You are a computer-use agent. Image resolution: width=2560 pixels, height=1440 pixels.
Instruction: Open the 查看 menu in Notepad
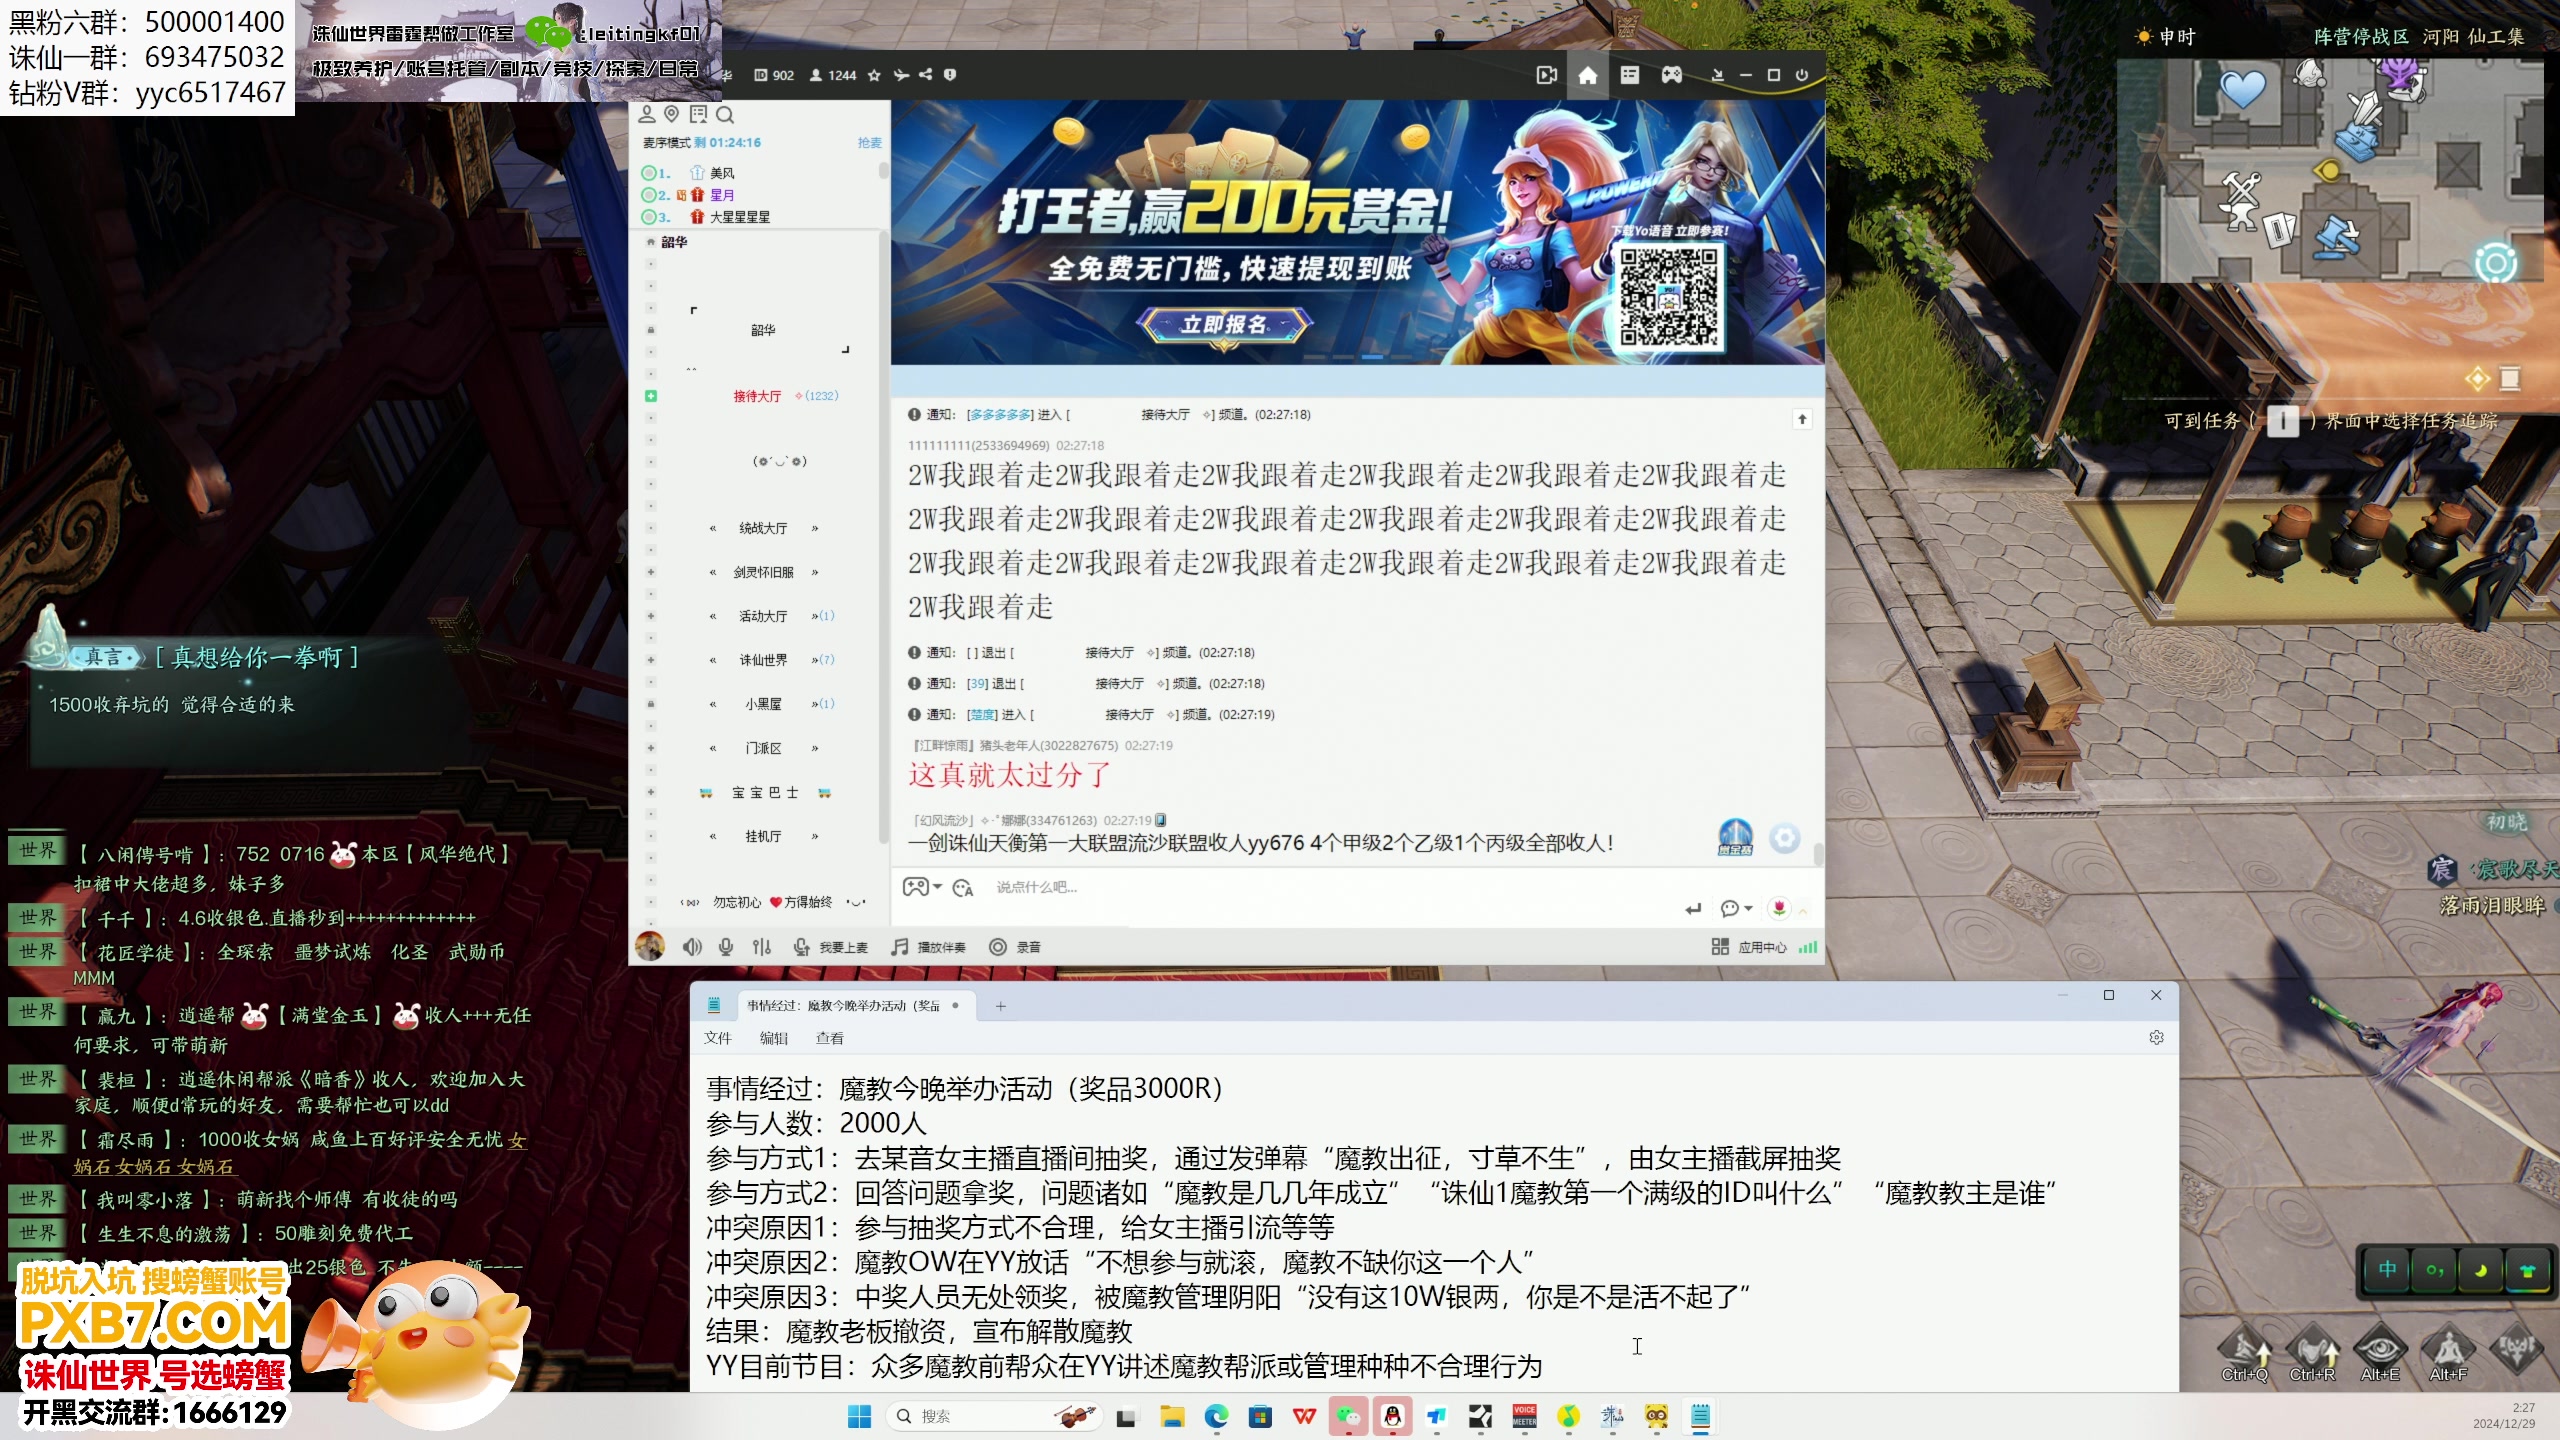(832, 1038)
